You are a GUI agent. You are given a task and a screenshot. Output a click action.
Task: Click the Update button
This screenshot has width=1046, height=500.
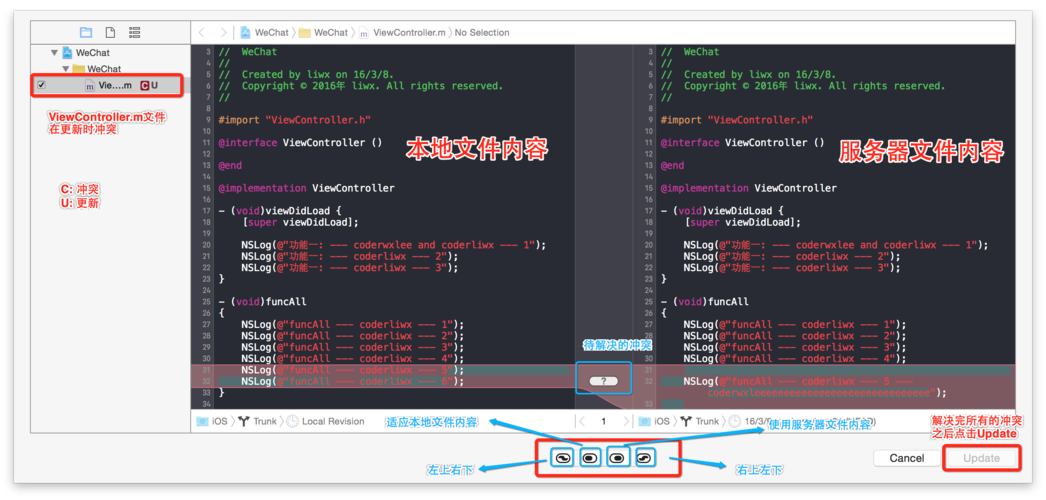[981, 458]
